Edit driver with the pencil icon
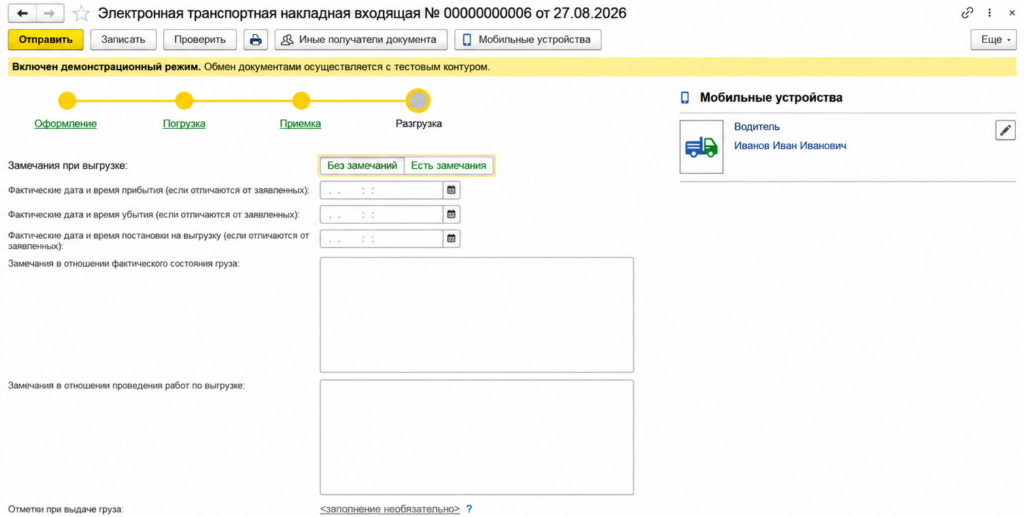 [1005, 130]
